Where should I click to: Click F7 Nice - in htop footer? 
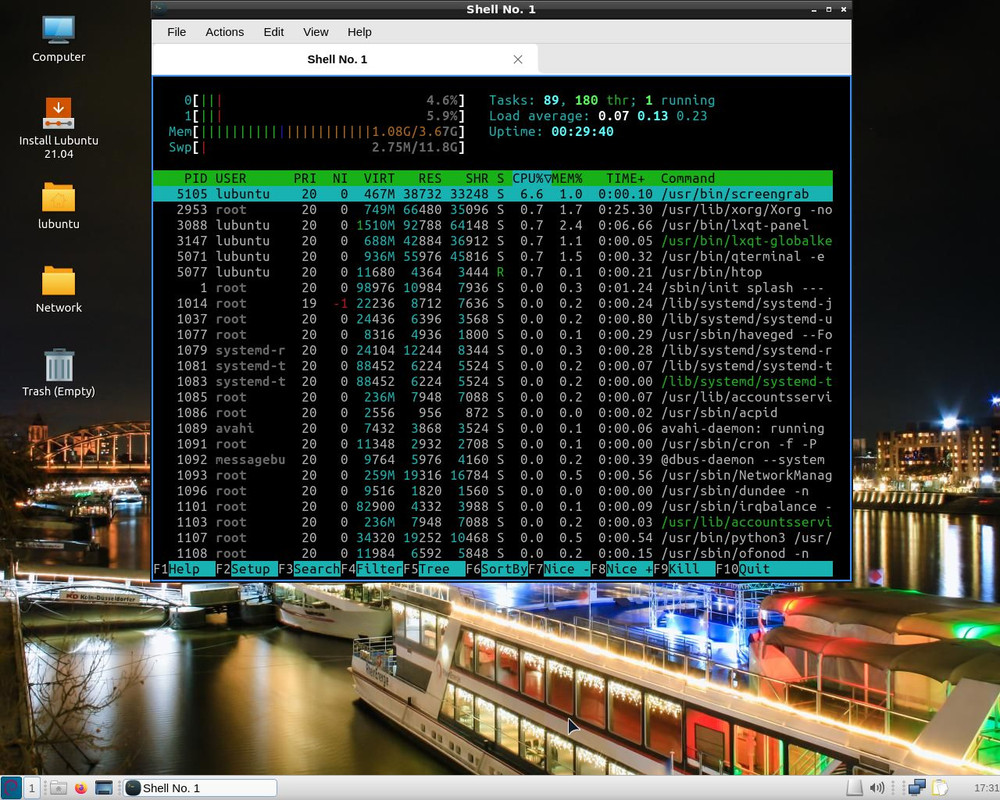559,569
